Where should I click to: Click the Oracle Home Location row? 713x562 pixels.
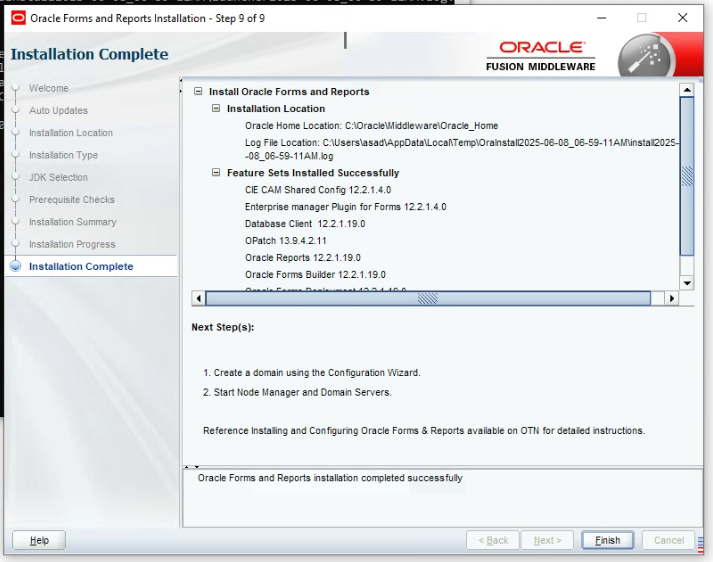point(371,125)
